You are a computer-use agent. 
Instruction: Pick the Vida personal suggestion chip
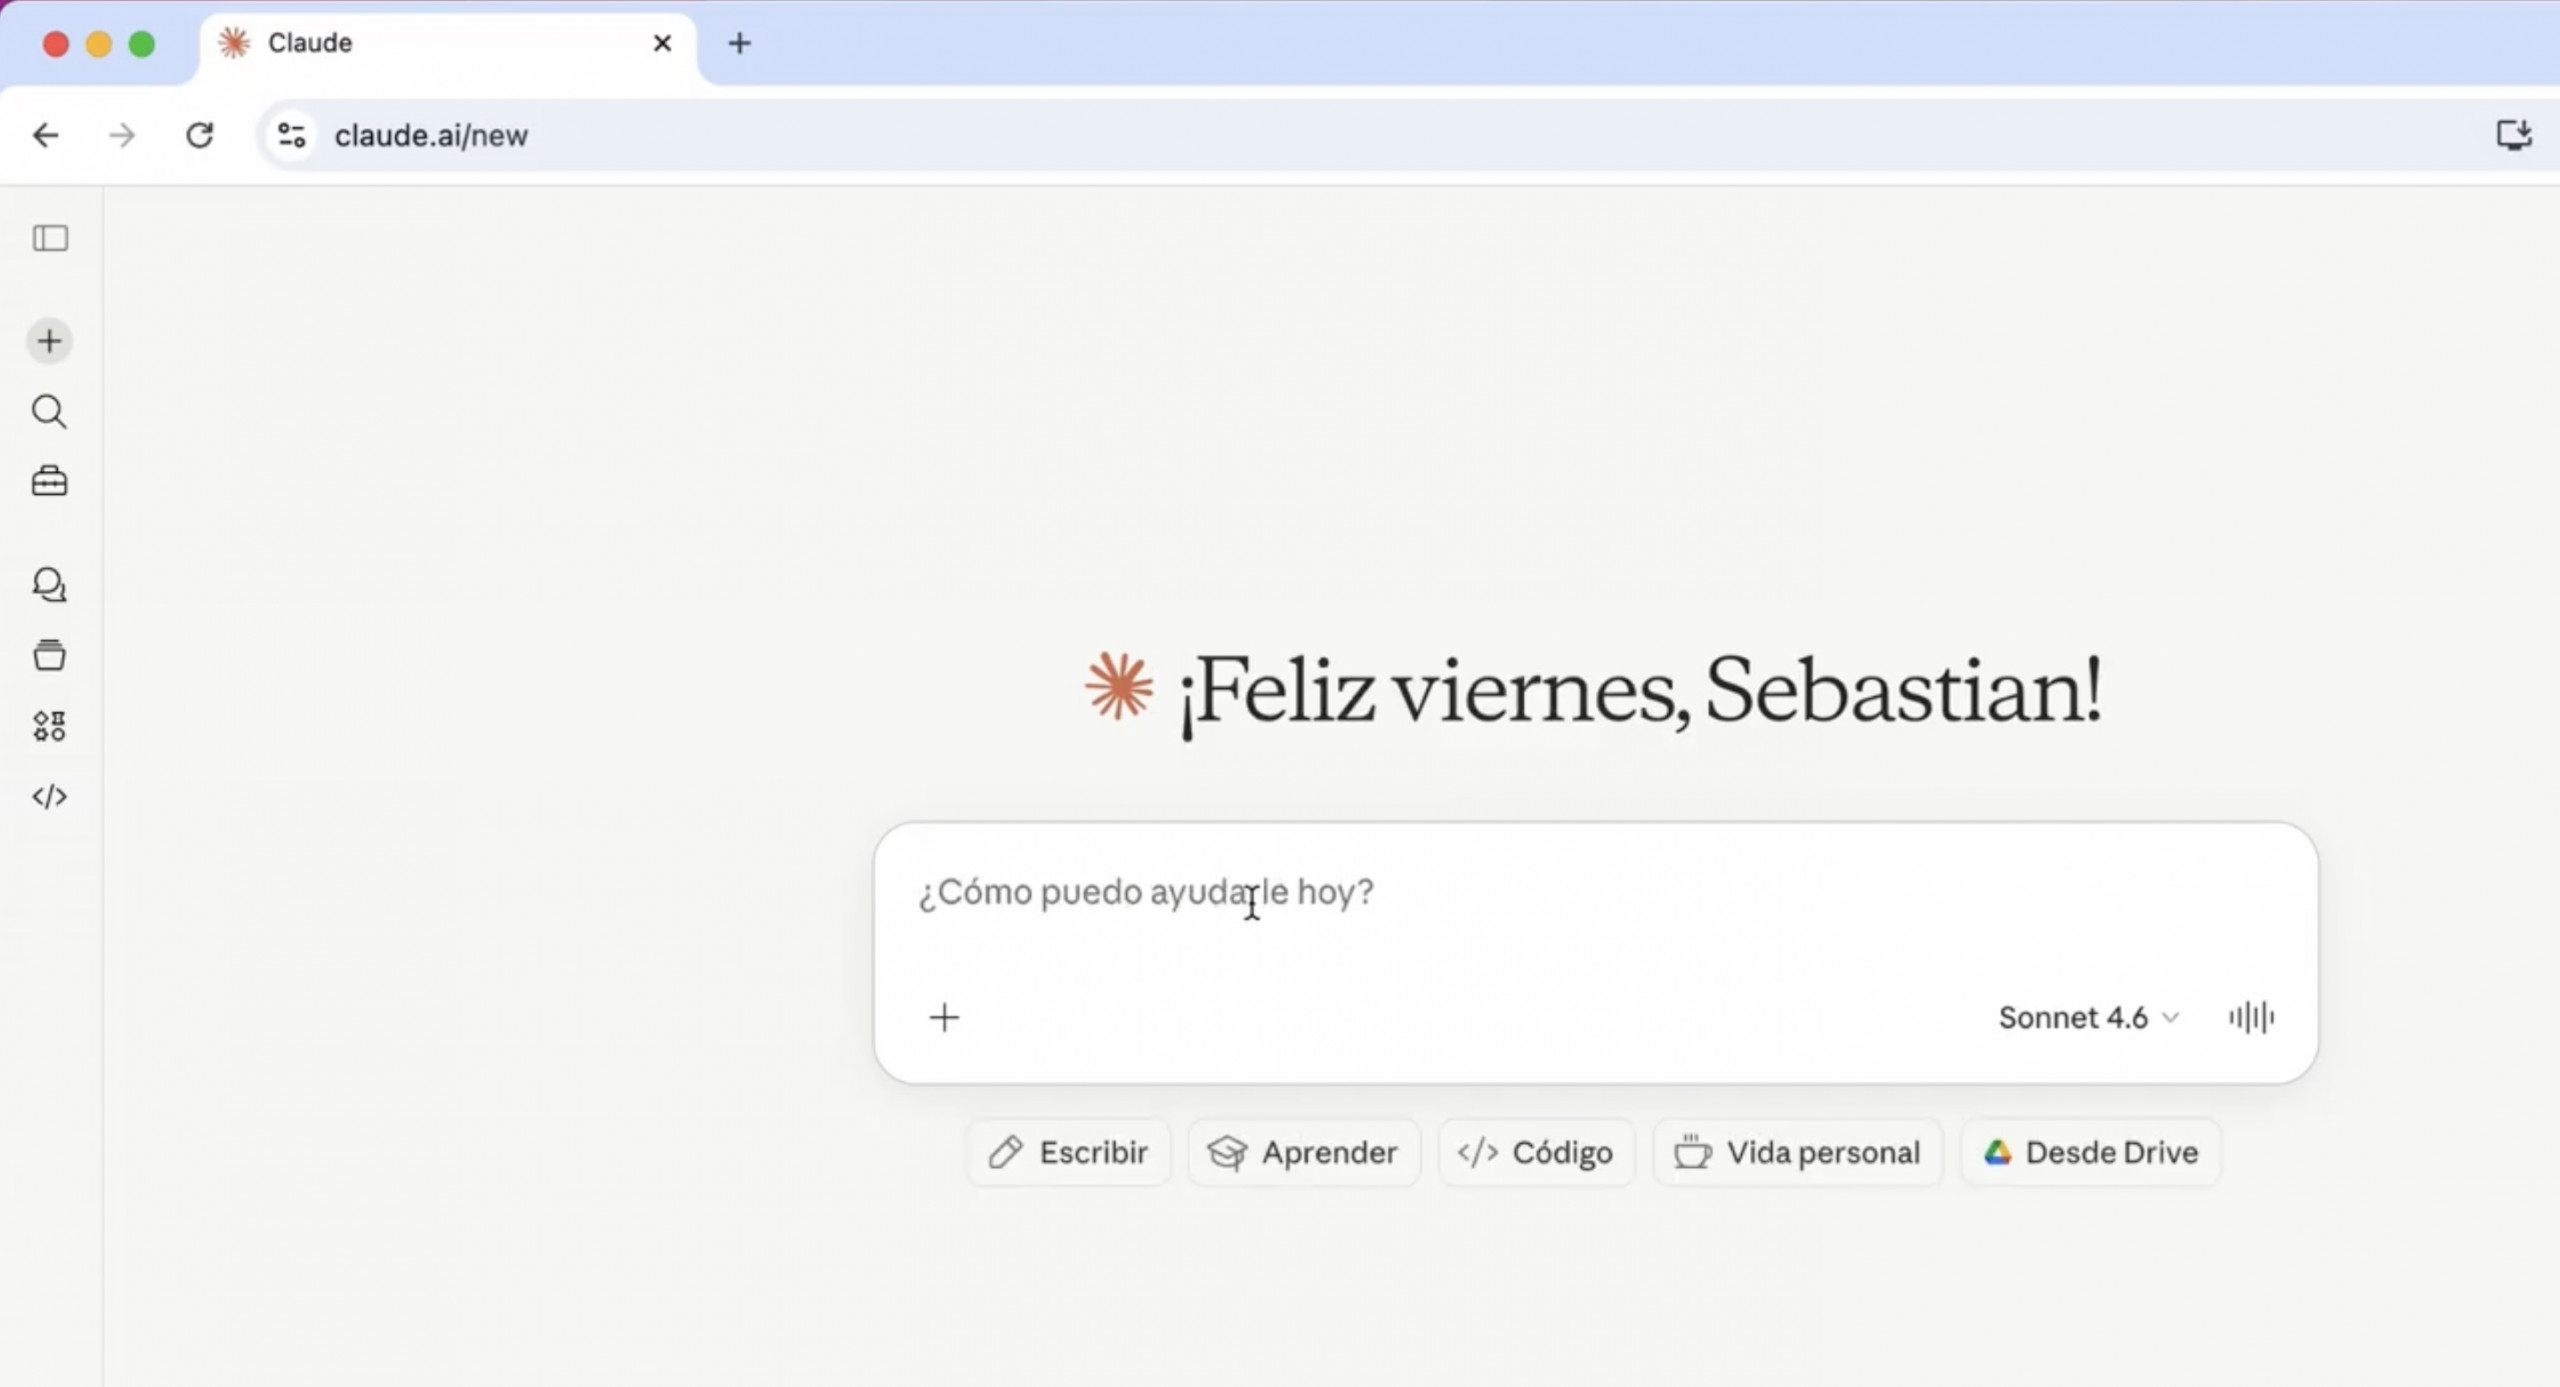(x=1797, y=1152)
